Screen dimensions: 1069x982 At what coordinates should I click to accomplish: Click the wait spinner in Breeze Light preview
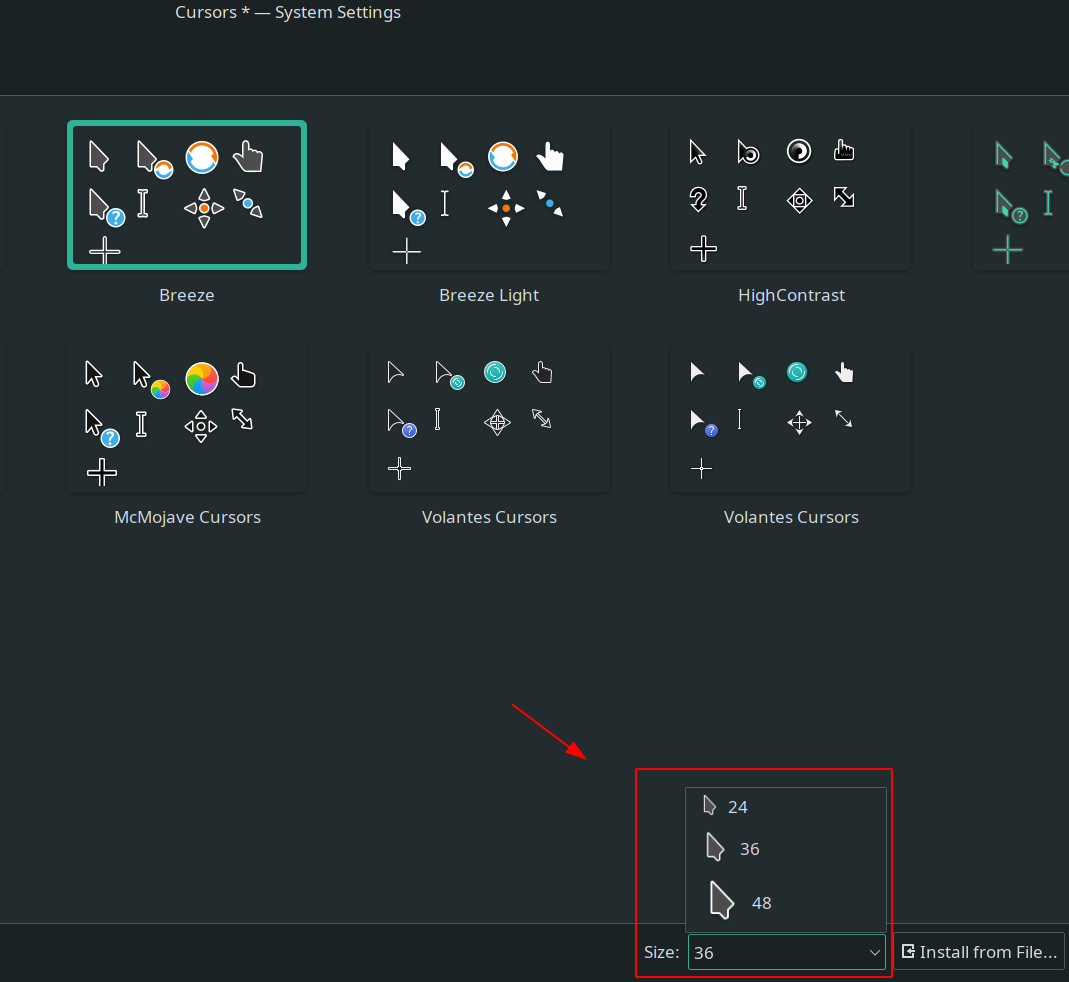pos(503,157)
